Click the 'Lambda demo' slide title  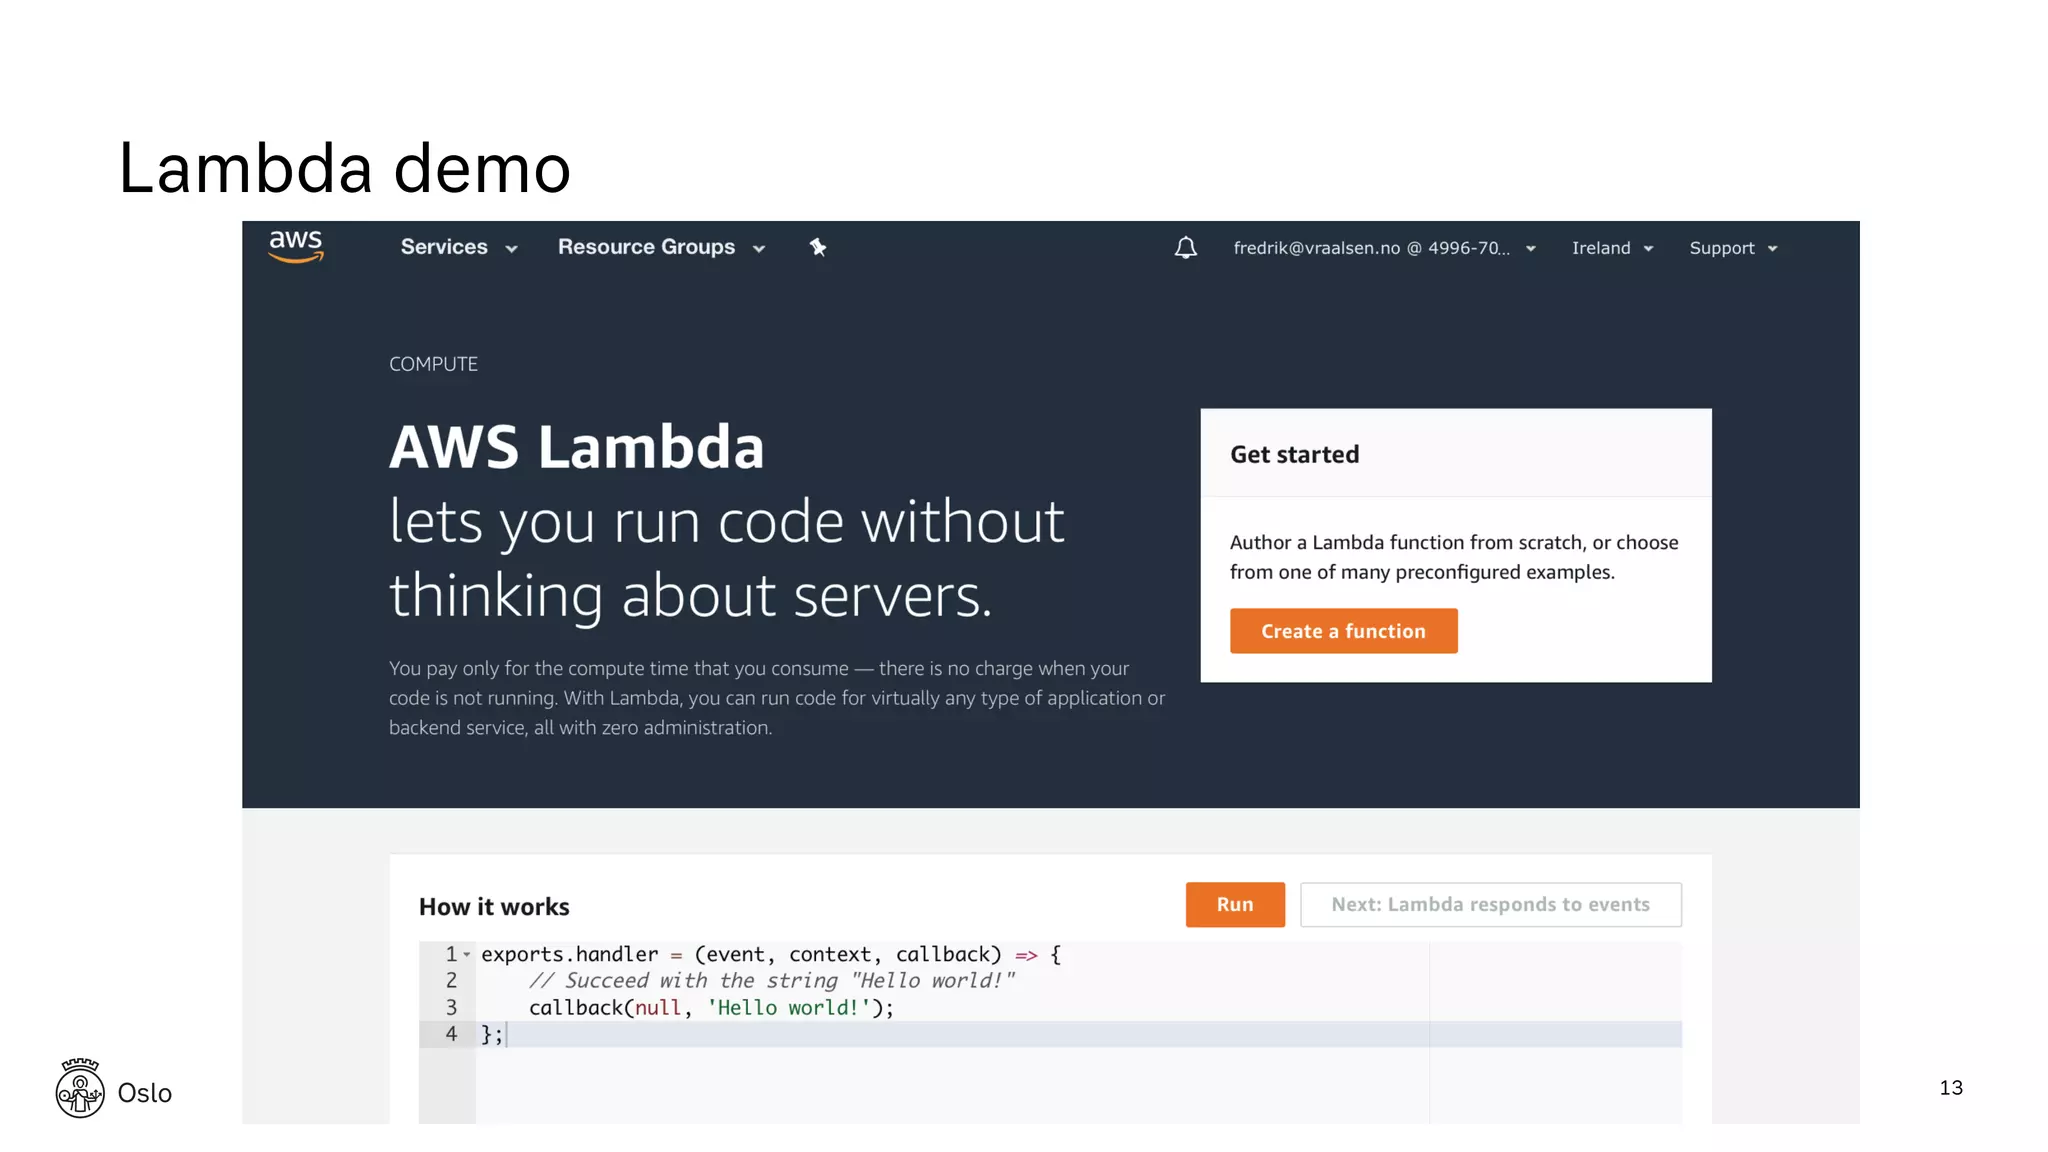[x=345, y=167]
